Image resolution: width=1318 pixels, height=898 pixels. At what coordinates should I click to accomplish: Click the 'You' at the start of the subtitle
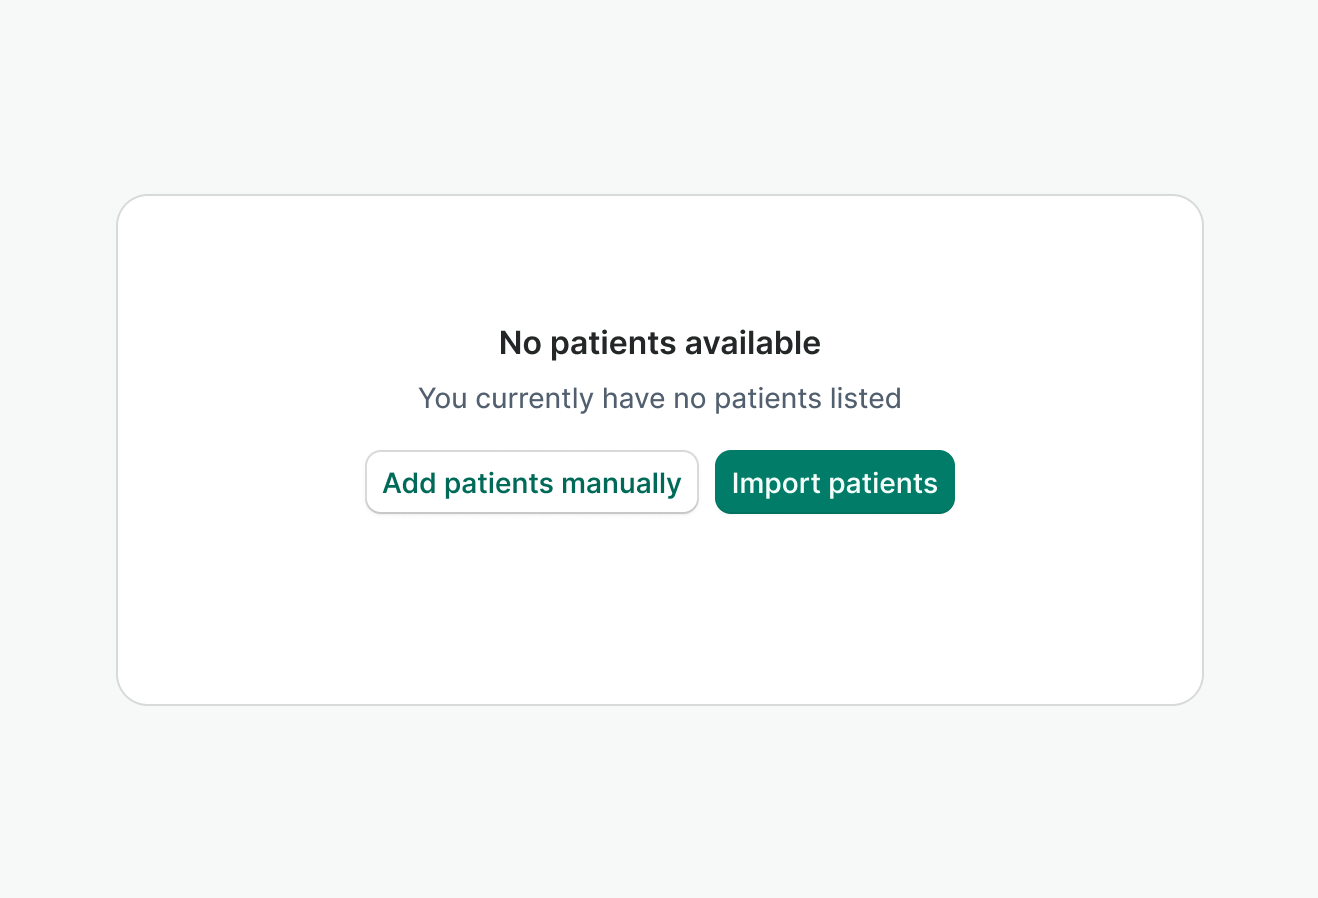point(442,398)
